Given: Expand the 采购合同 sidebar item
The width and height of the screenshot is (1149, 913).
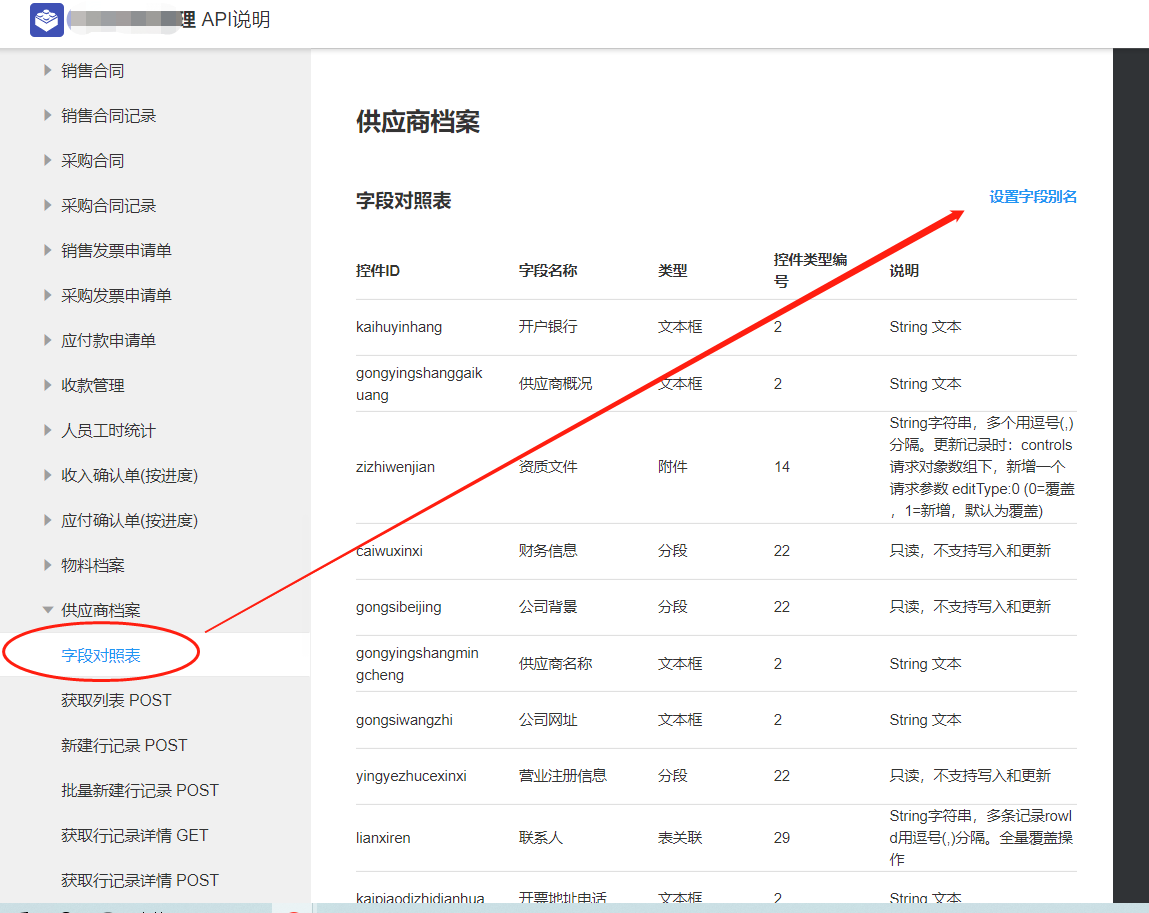Looking at the screenshot, I should pos(47,161).
